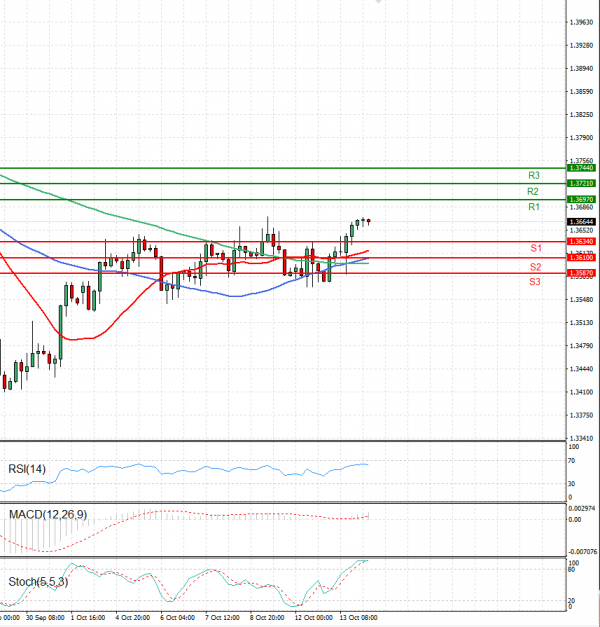600x627 pixels.
Task: Click the S3 support label
Action: pos(535,282)
